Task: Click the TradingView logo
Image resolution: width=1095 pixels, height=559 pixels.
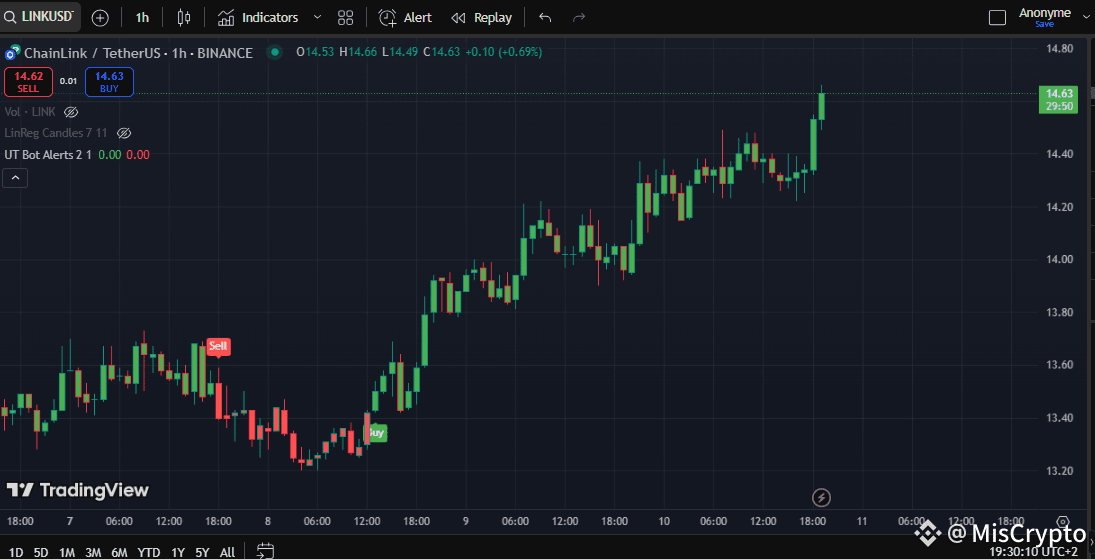Action: click(x=78, y=490)
